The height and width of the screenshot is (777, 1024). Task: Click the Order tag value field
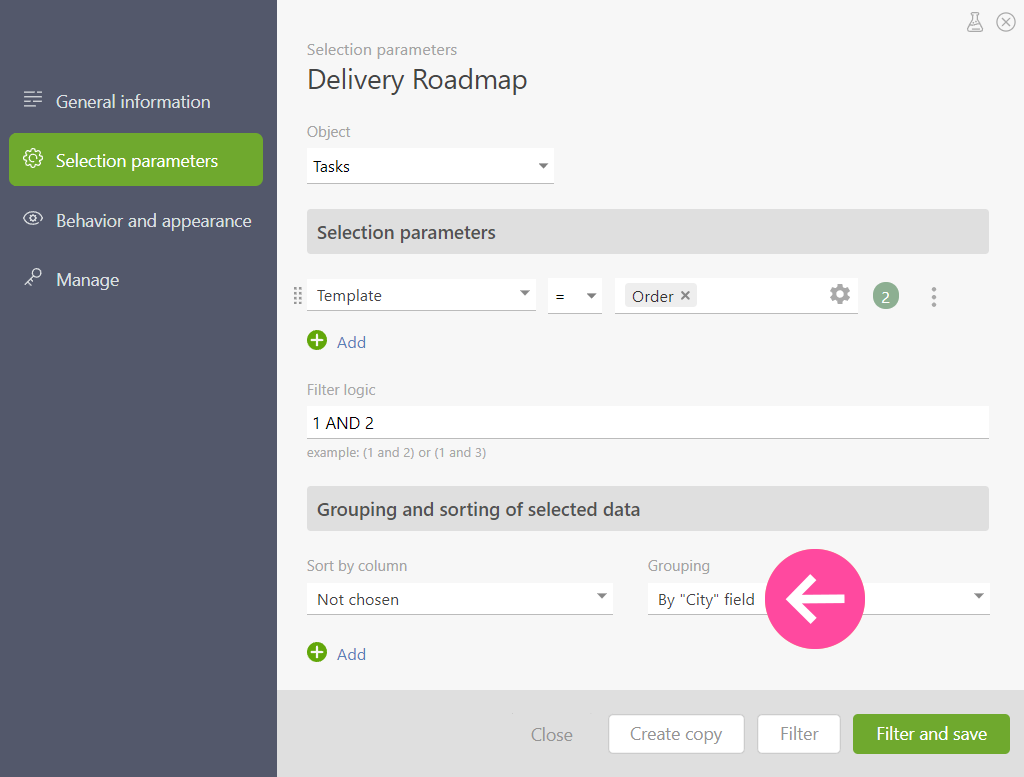coord(736,296)
